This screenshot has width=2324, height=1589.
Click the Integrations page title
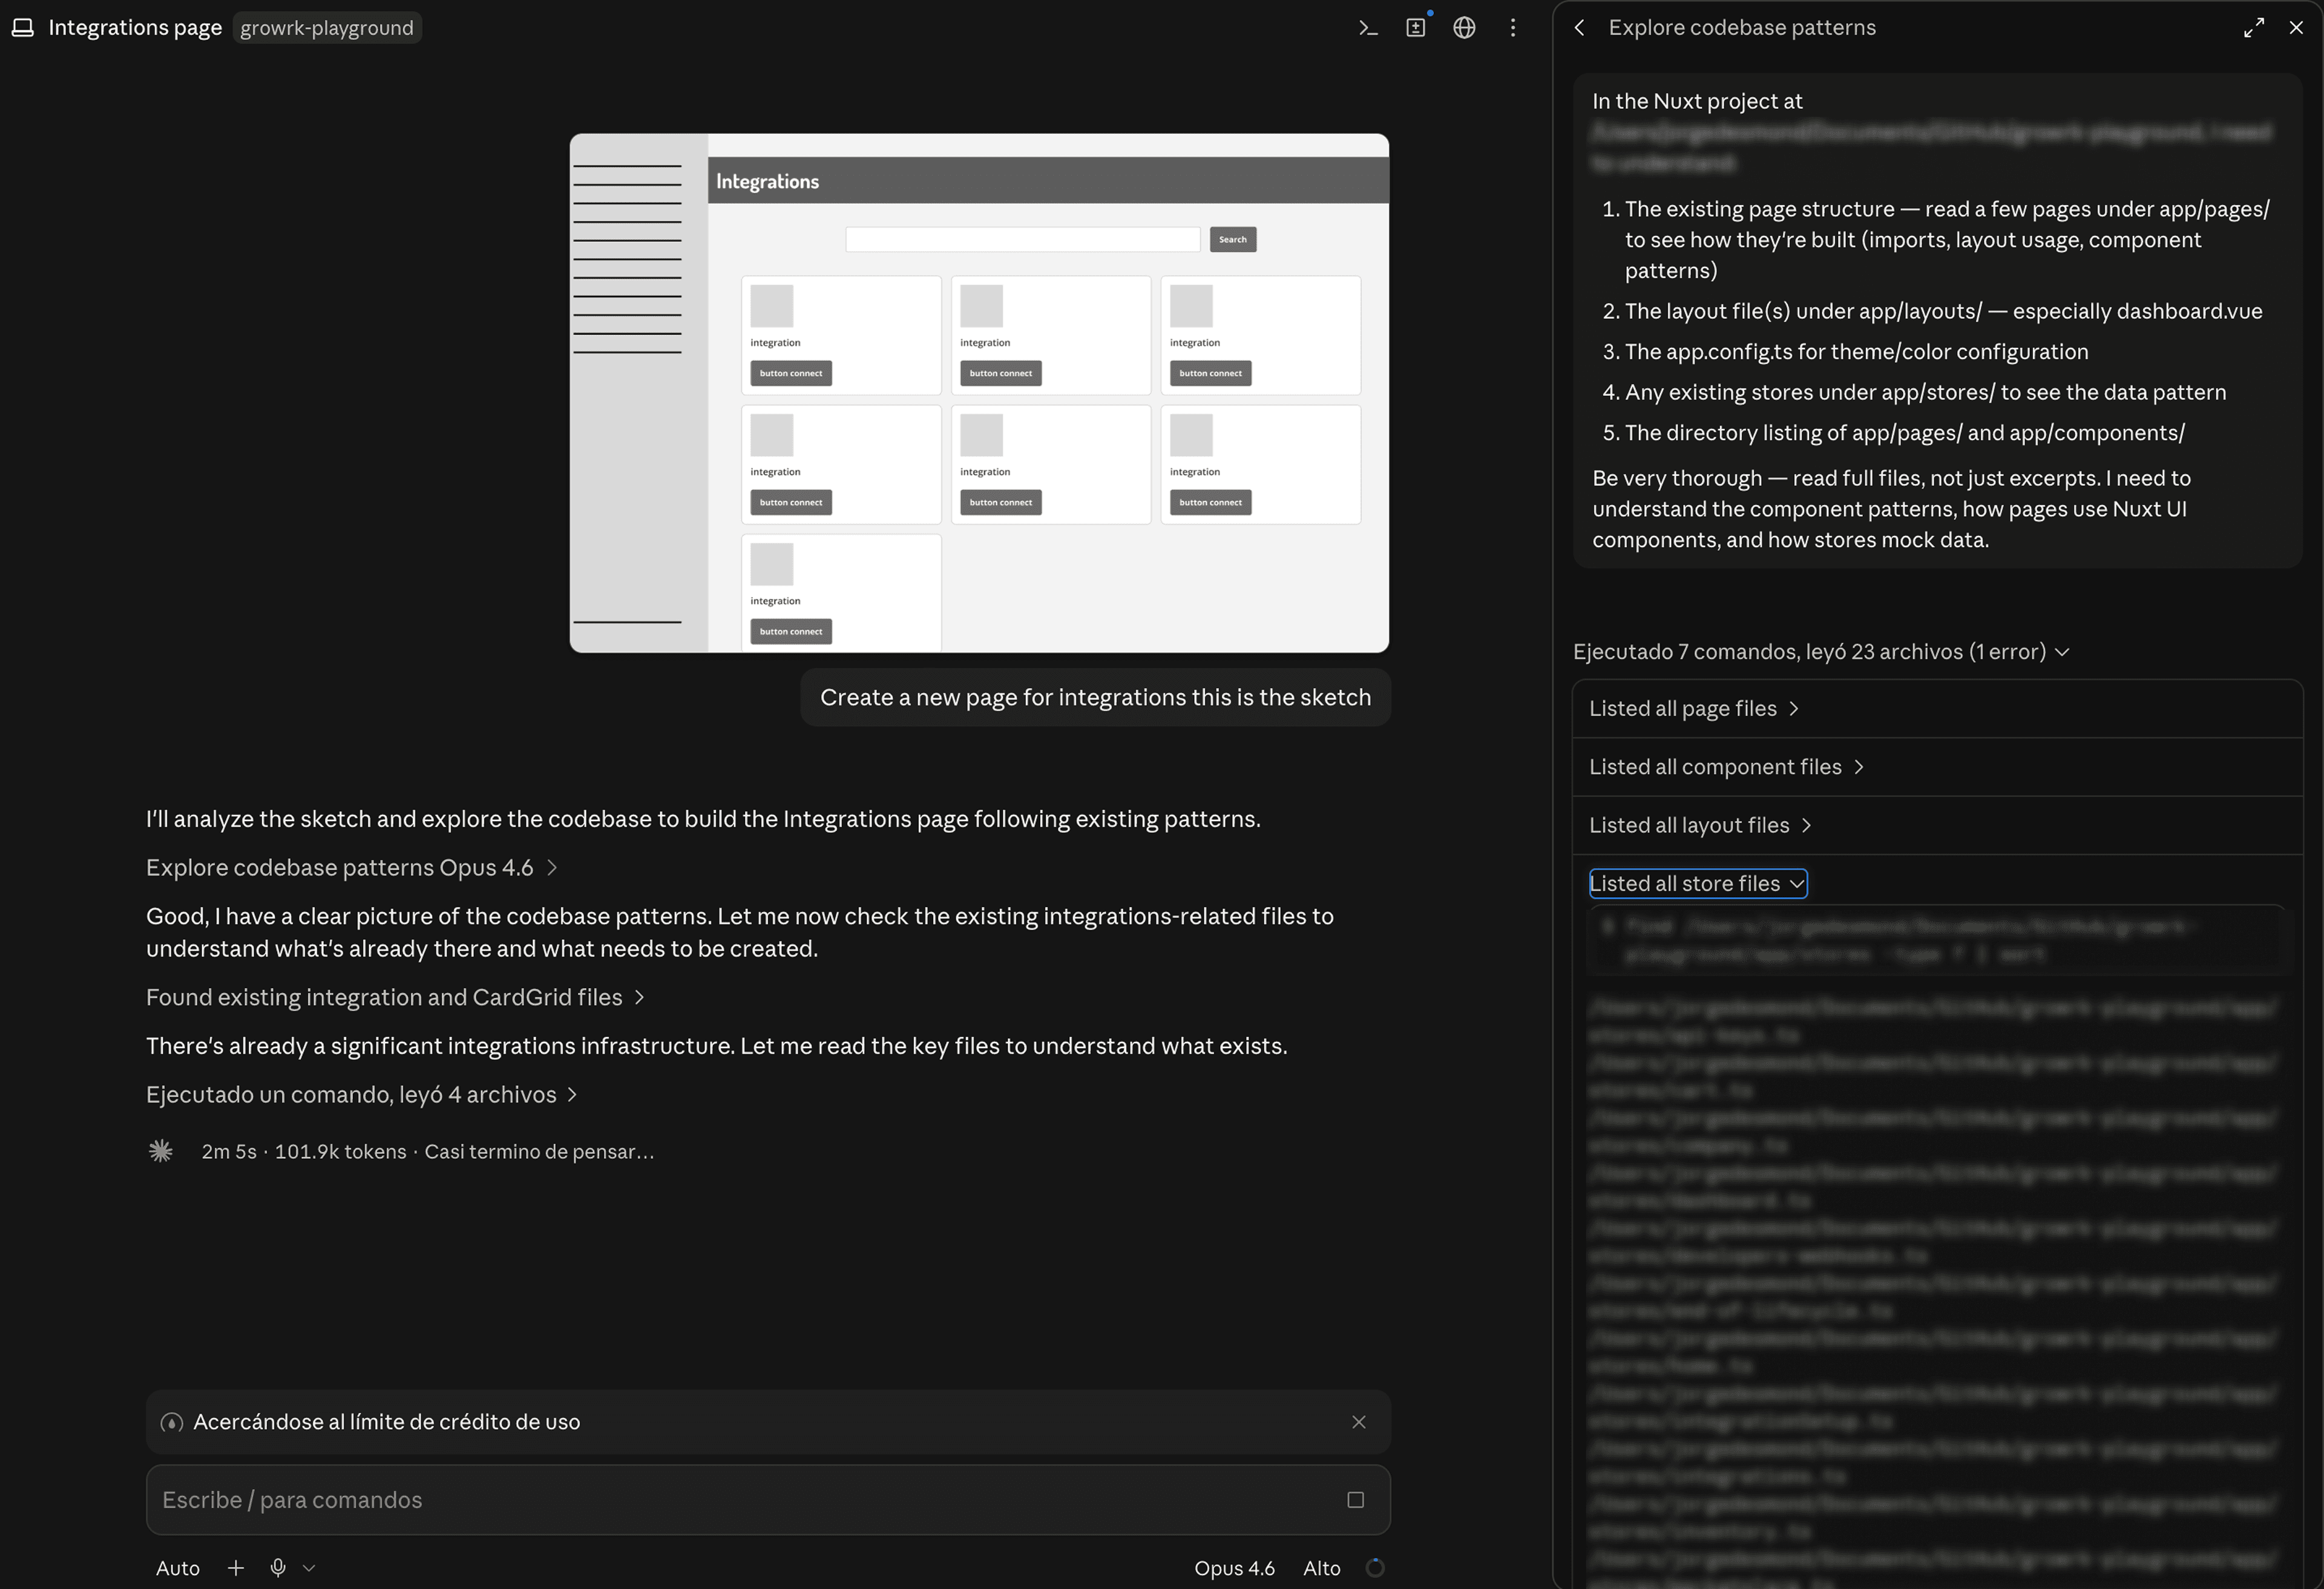[x=135, y=28]
